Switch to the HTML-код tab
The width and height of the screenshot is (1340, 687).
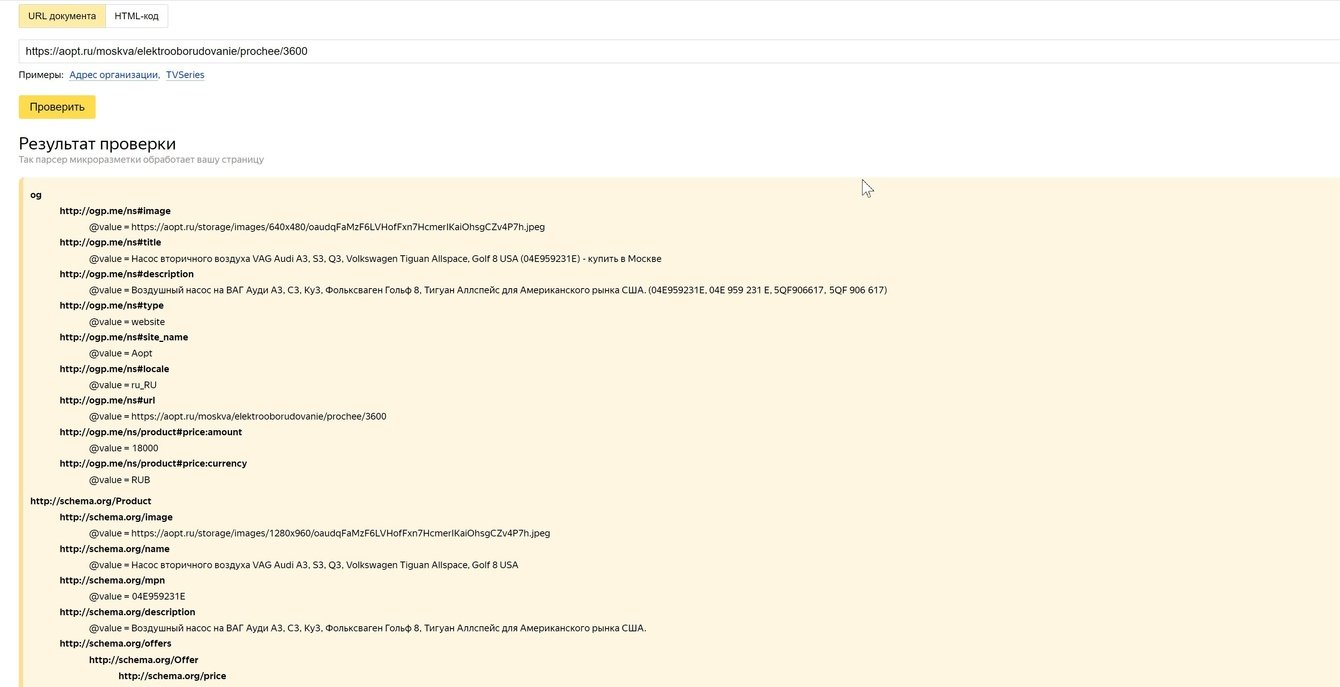pos(136,16)
